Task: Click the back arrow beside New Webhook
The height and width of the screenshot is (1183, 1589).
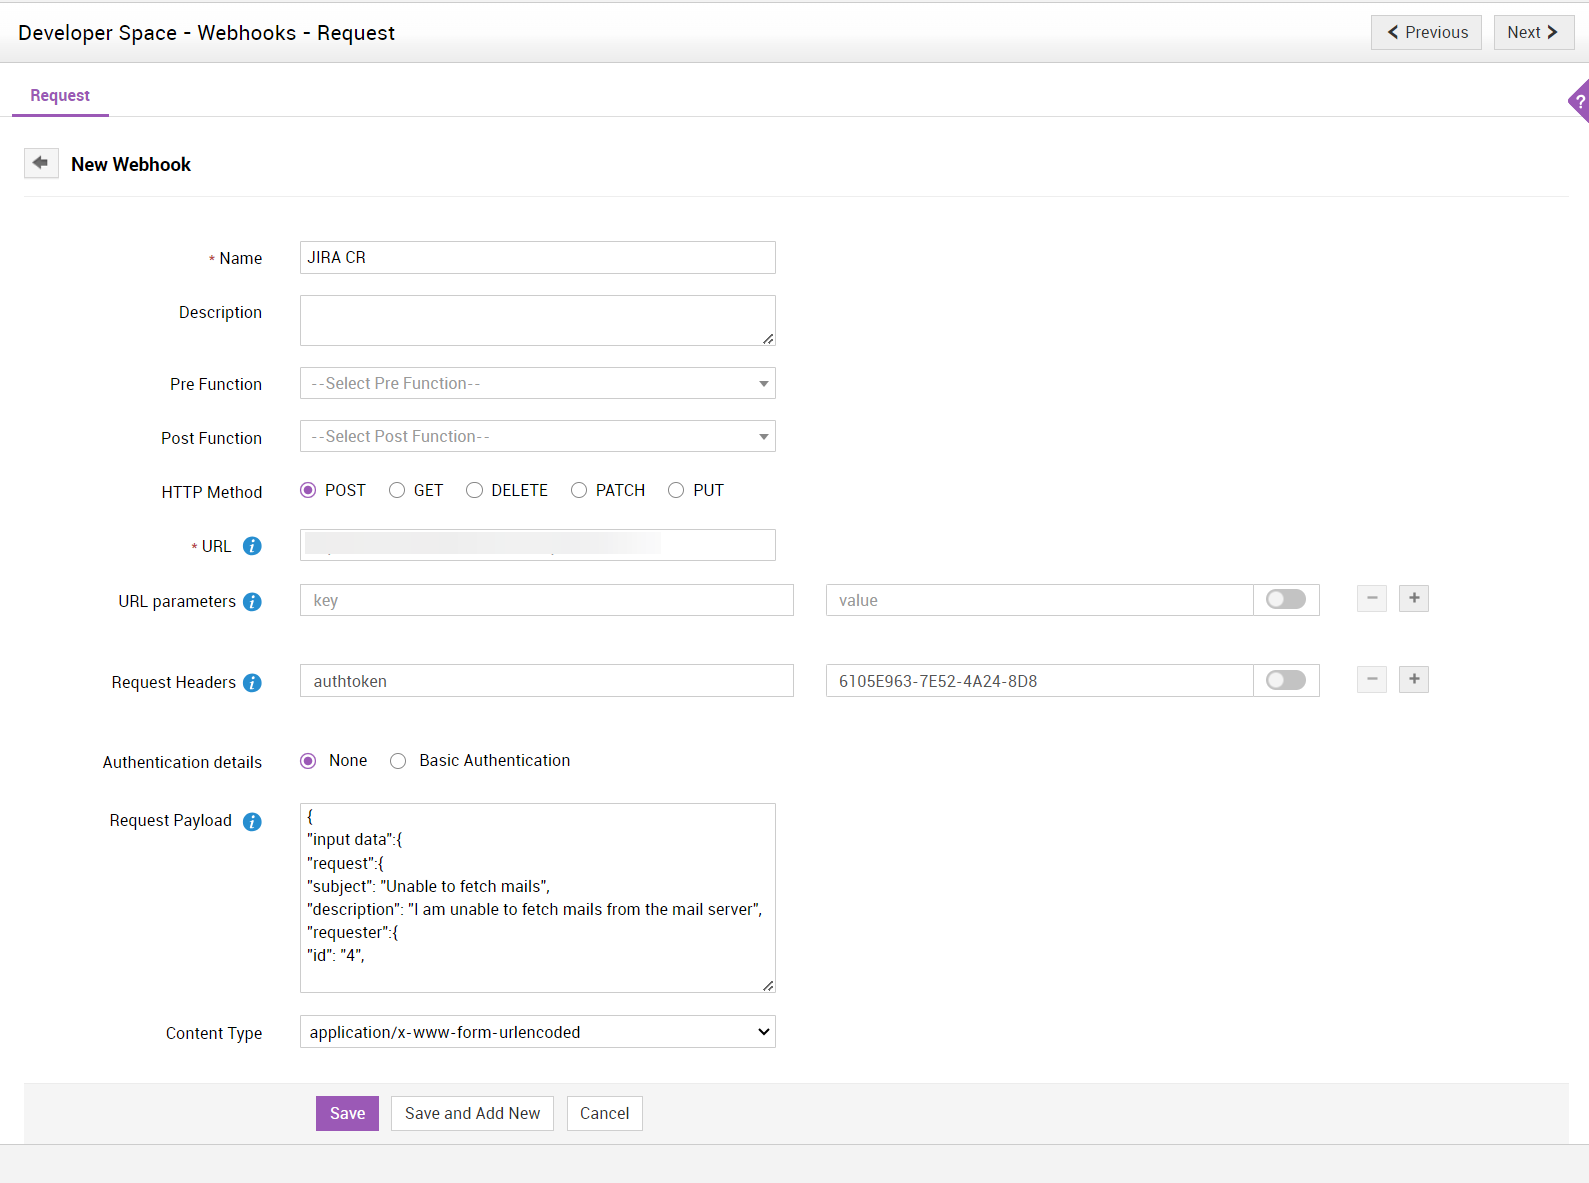Action: tap(41, 163)
